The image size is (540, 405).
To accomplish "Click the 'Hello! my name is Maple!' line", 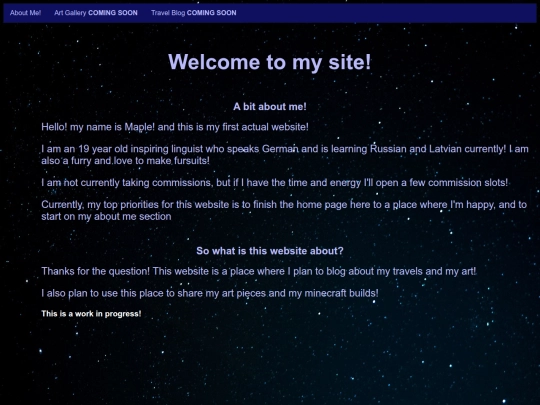I will tap(175, 127).
